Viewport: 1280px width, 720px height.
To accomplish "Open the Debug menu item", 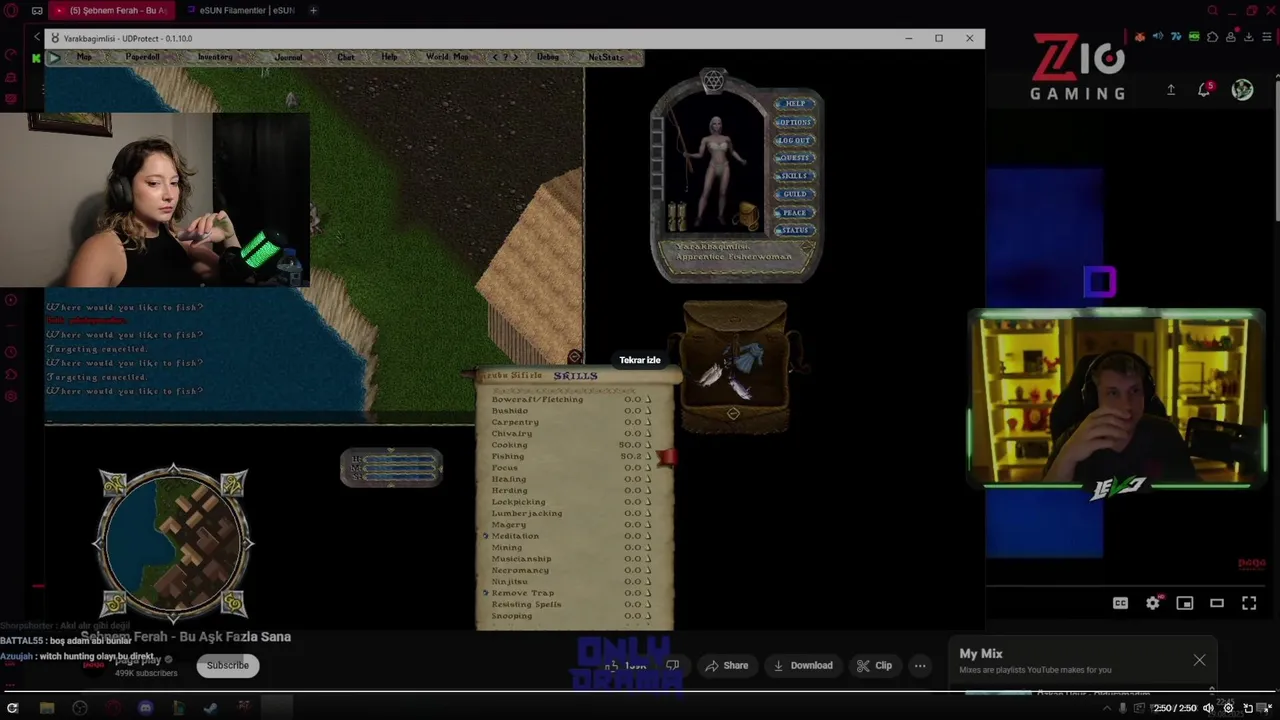I will [x=547, y=57].
